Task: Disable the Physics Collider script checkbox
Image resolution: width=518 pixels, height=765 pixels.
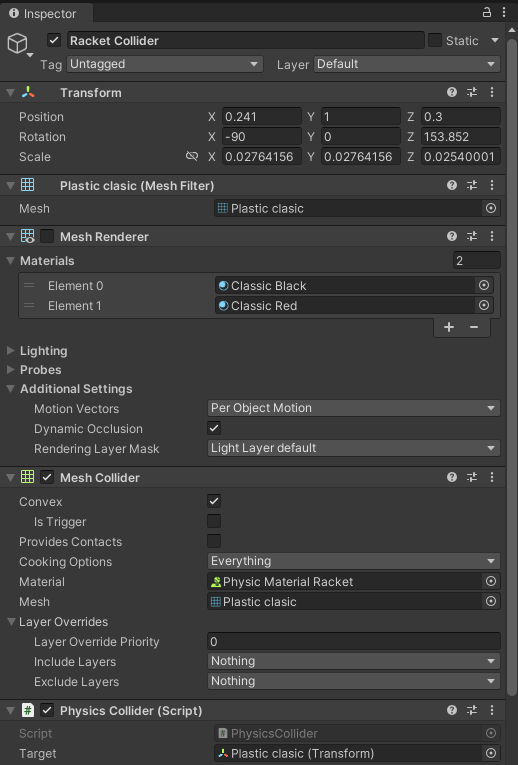Action: point(47,710)
